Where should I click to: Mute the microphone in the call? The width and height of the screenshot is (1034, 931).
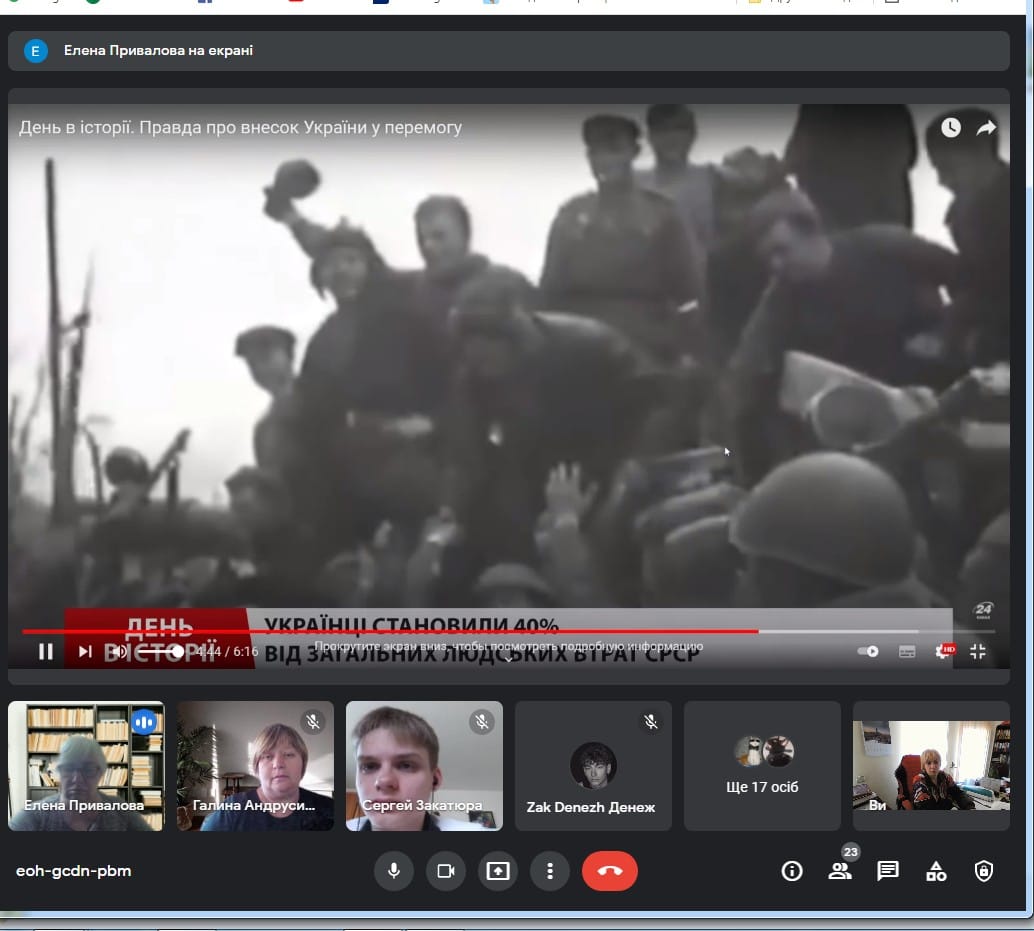tap(394, 871)
